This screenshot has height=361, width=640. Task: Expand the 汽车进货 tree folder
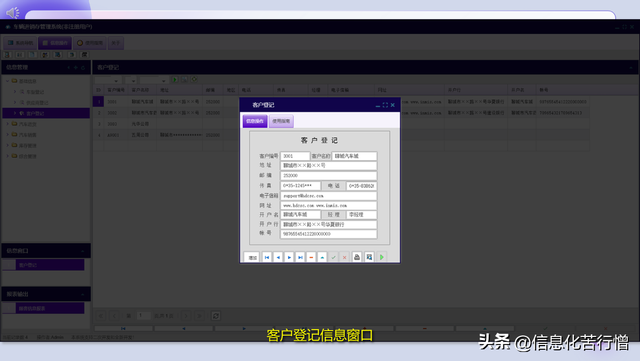pos(7,124)
